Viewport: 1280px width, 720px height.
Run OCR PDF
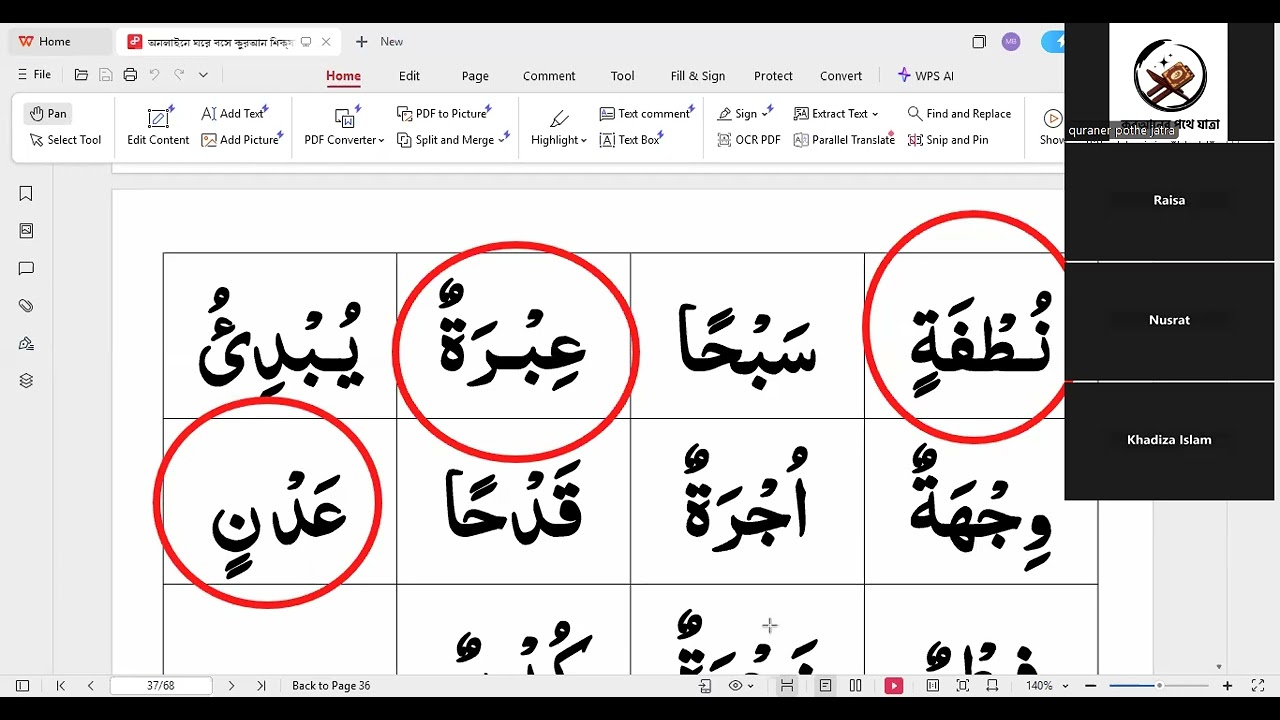[749, 140]
